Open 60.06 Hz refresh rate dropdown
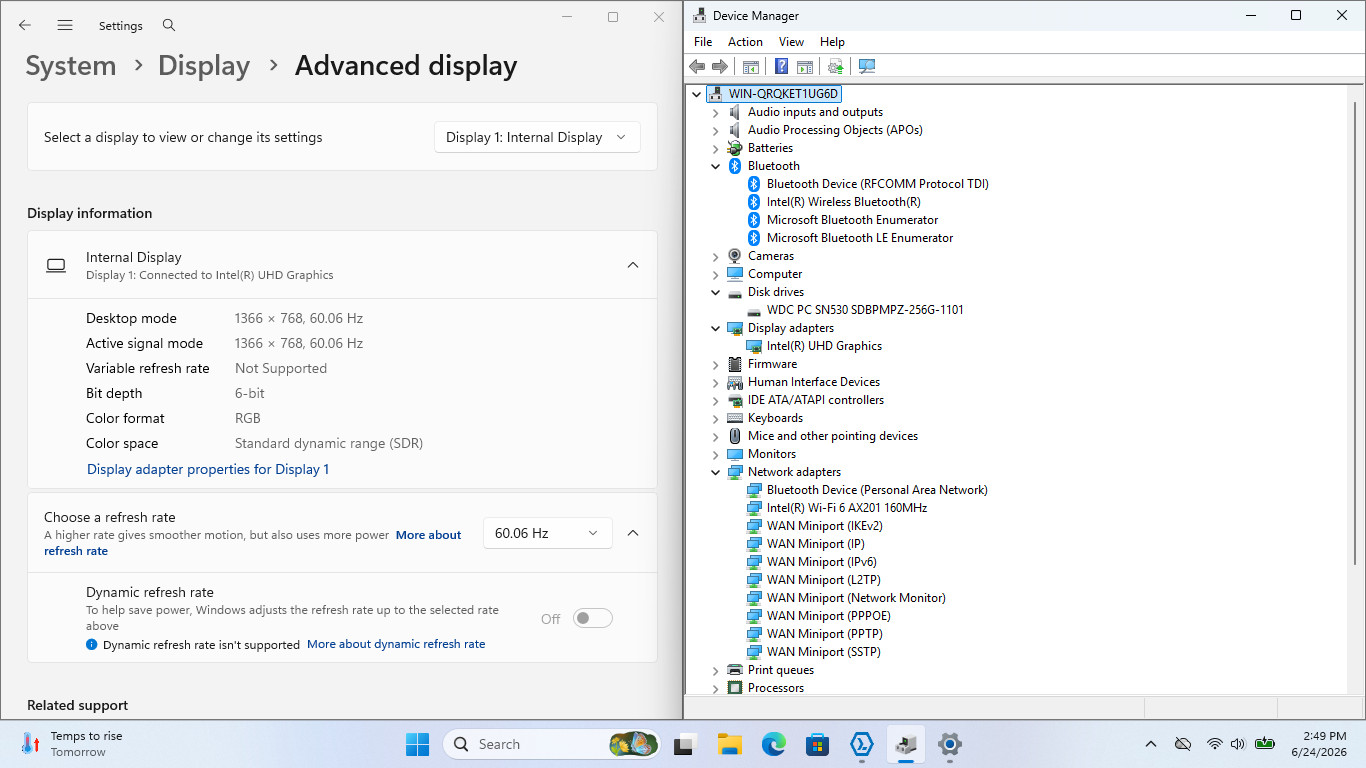Image resolution: width=1366 pixels, height=768 pixels. [x=547, y=533]
